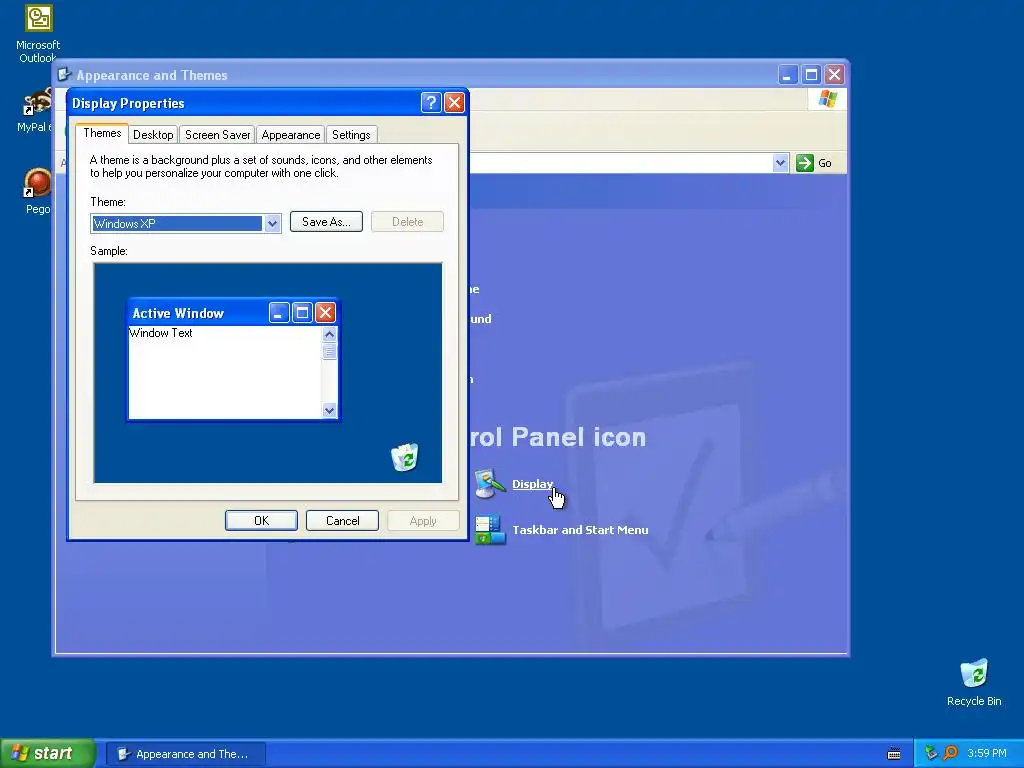Click the keyboard icon in the taskbar

(894, 754)
